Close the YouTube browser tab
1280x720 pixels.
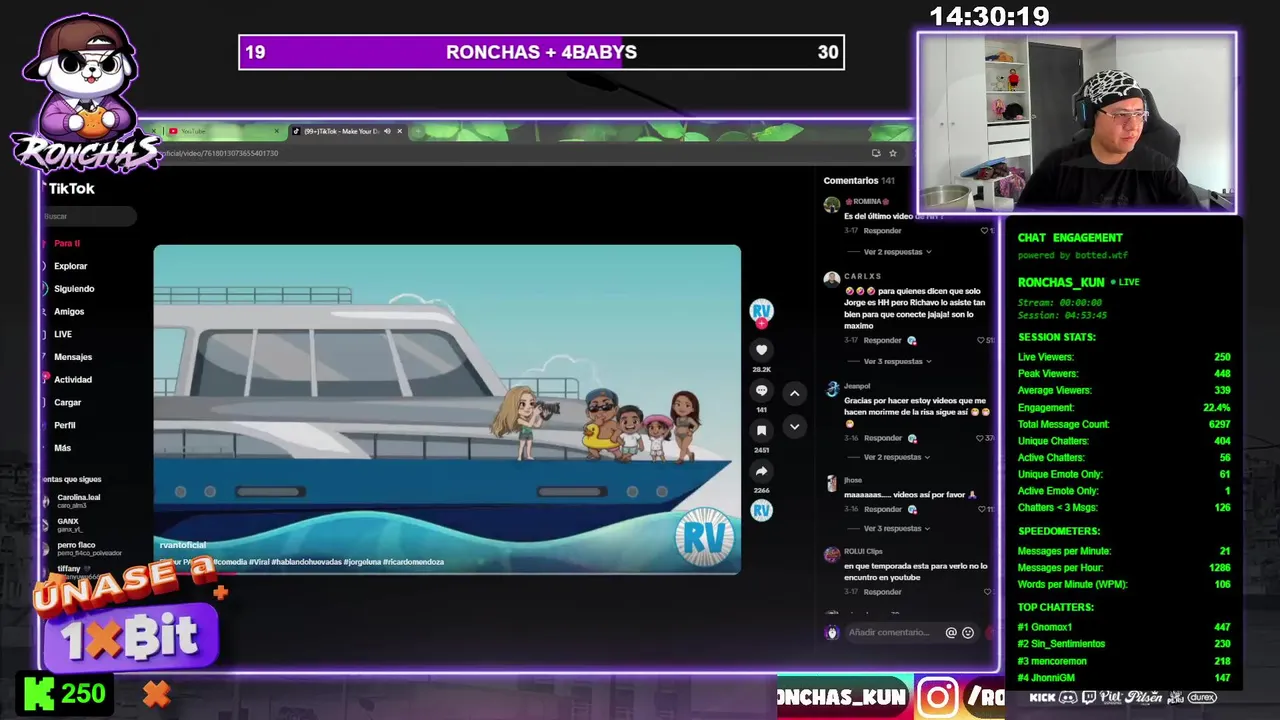click(x=277, y=131)
